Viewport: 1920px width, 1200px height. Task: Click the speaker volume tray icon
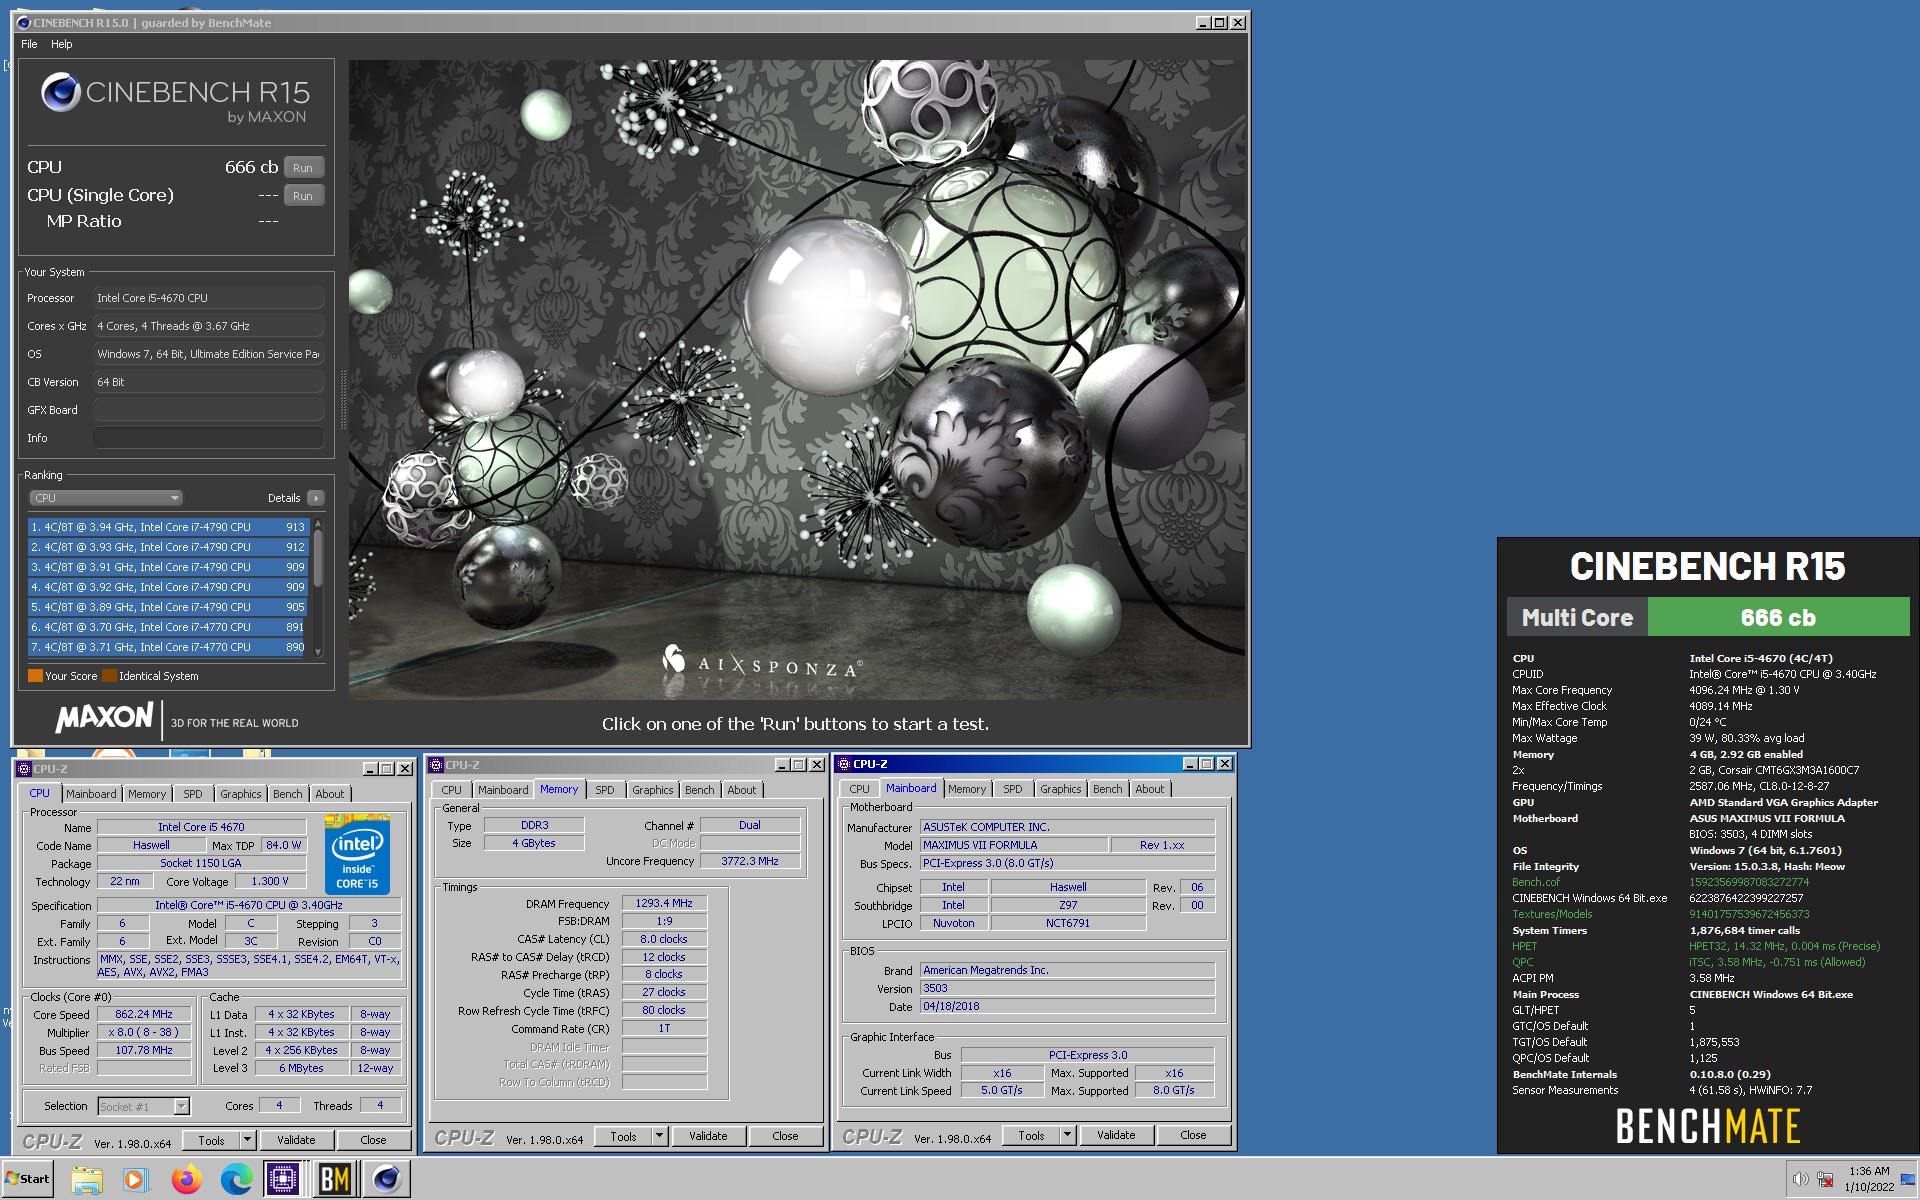click(x=1800, y=1179)
